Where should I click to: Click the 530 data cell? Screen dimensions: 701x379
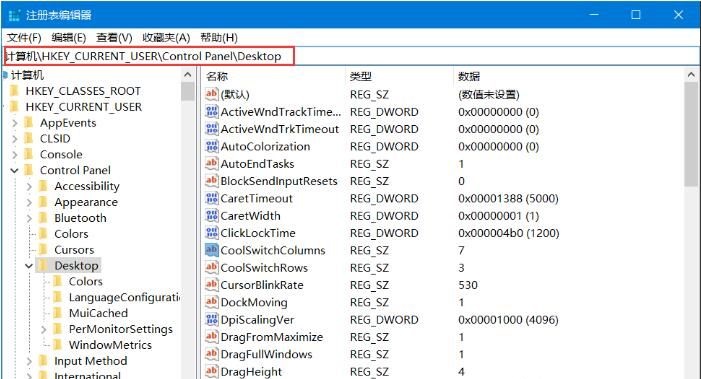tap(468, 285)
